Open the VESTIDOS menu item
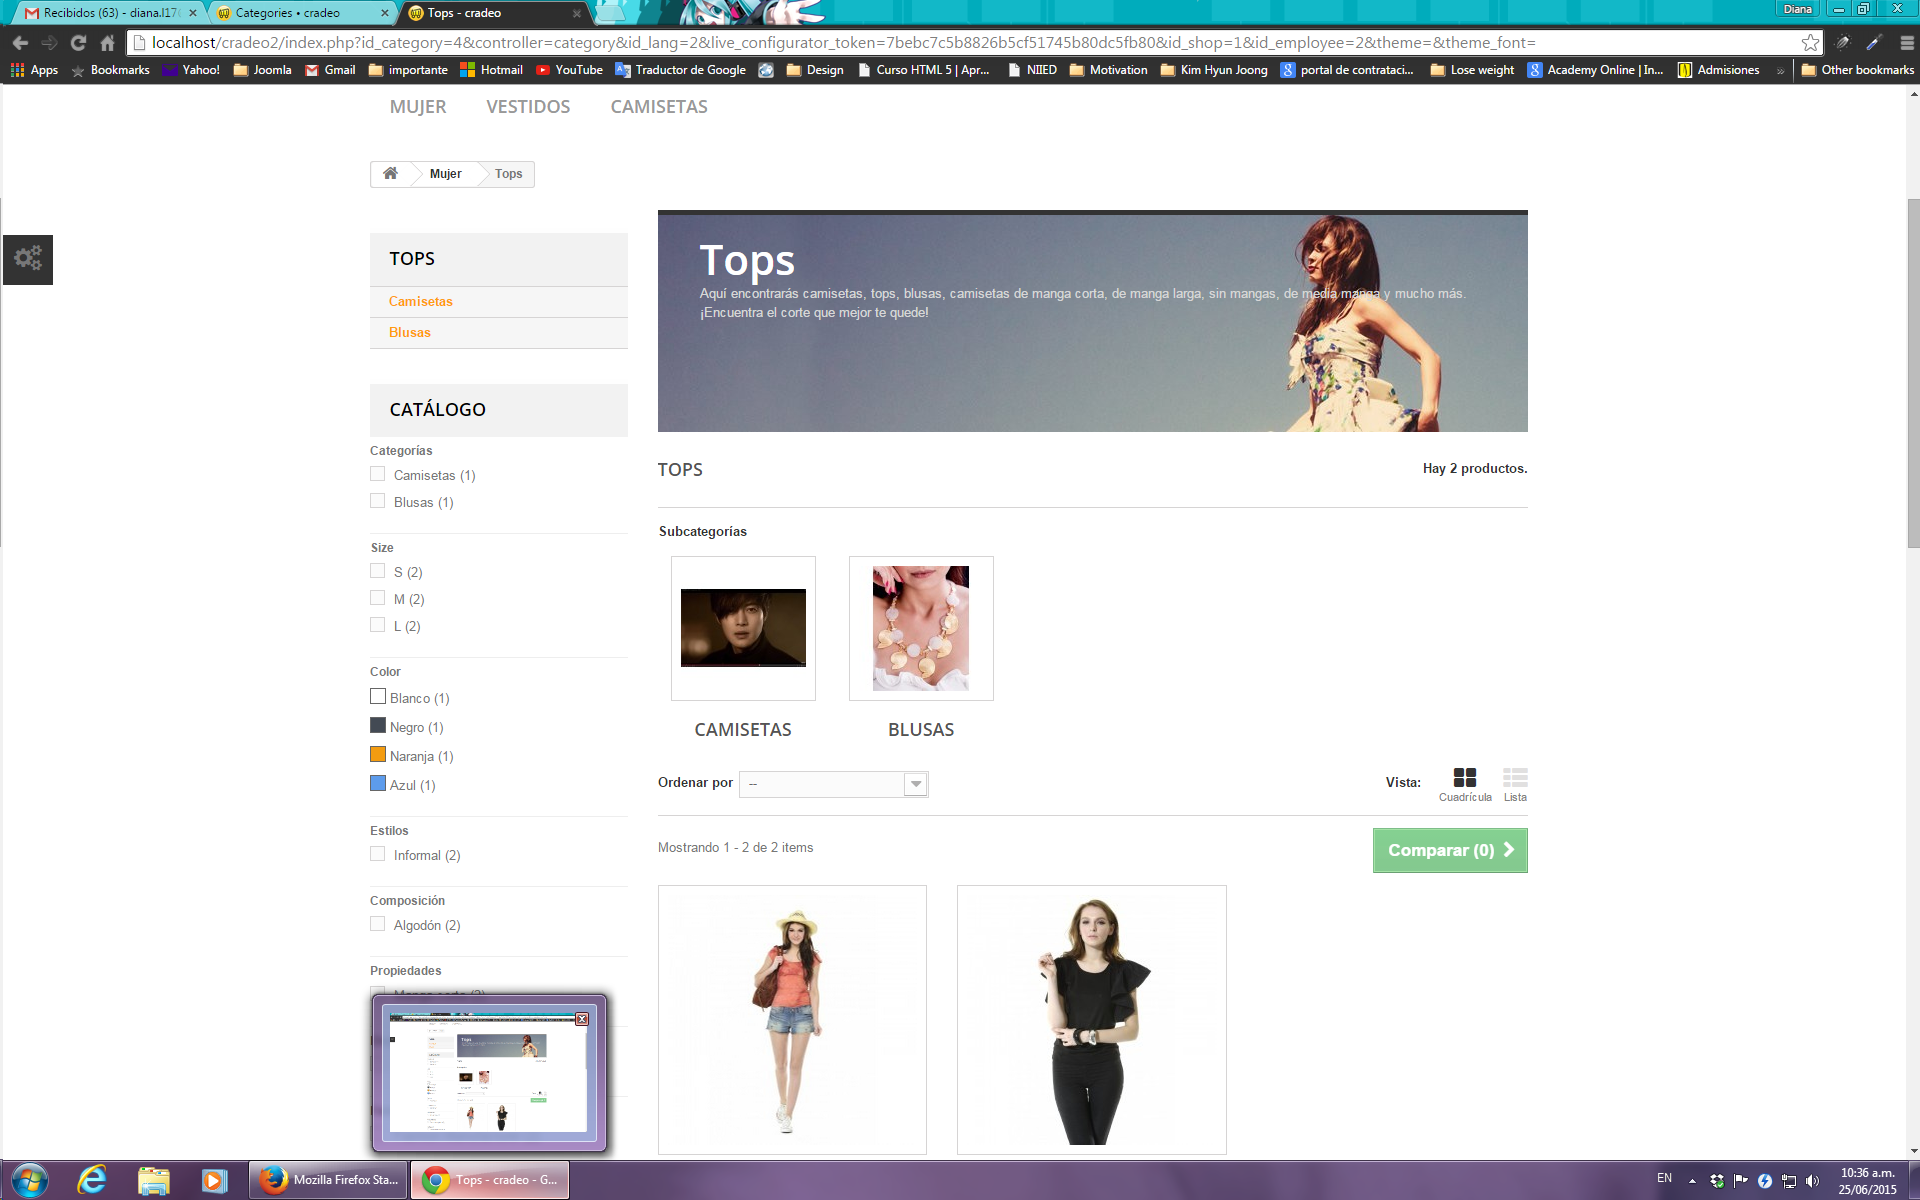1920x1200 pixels. (x=528, y=107)
